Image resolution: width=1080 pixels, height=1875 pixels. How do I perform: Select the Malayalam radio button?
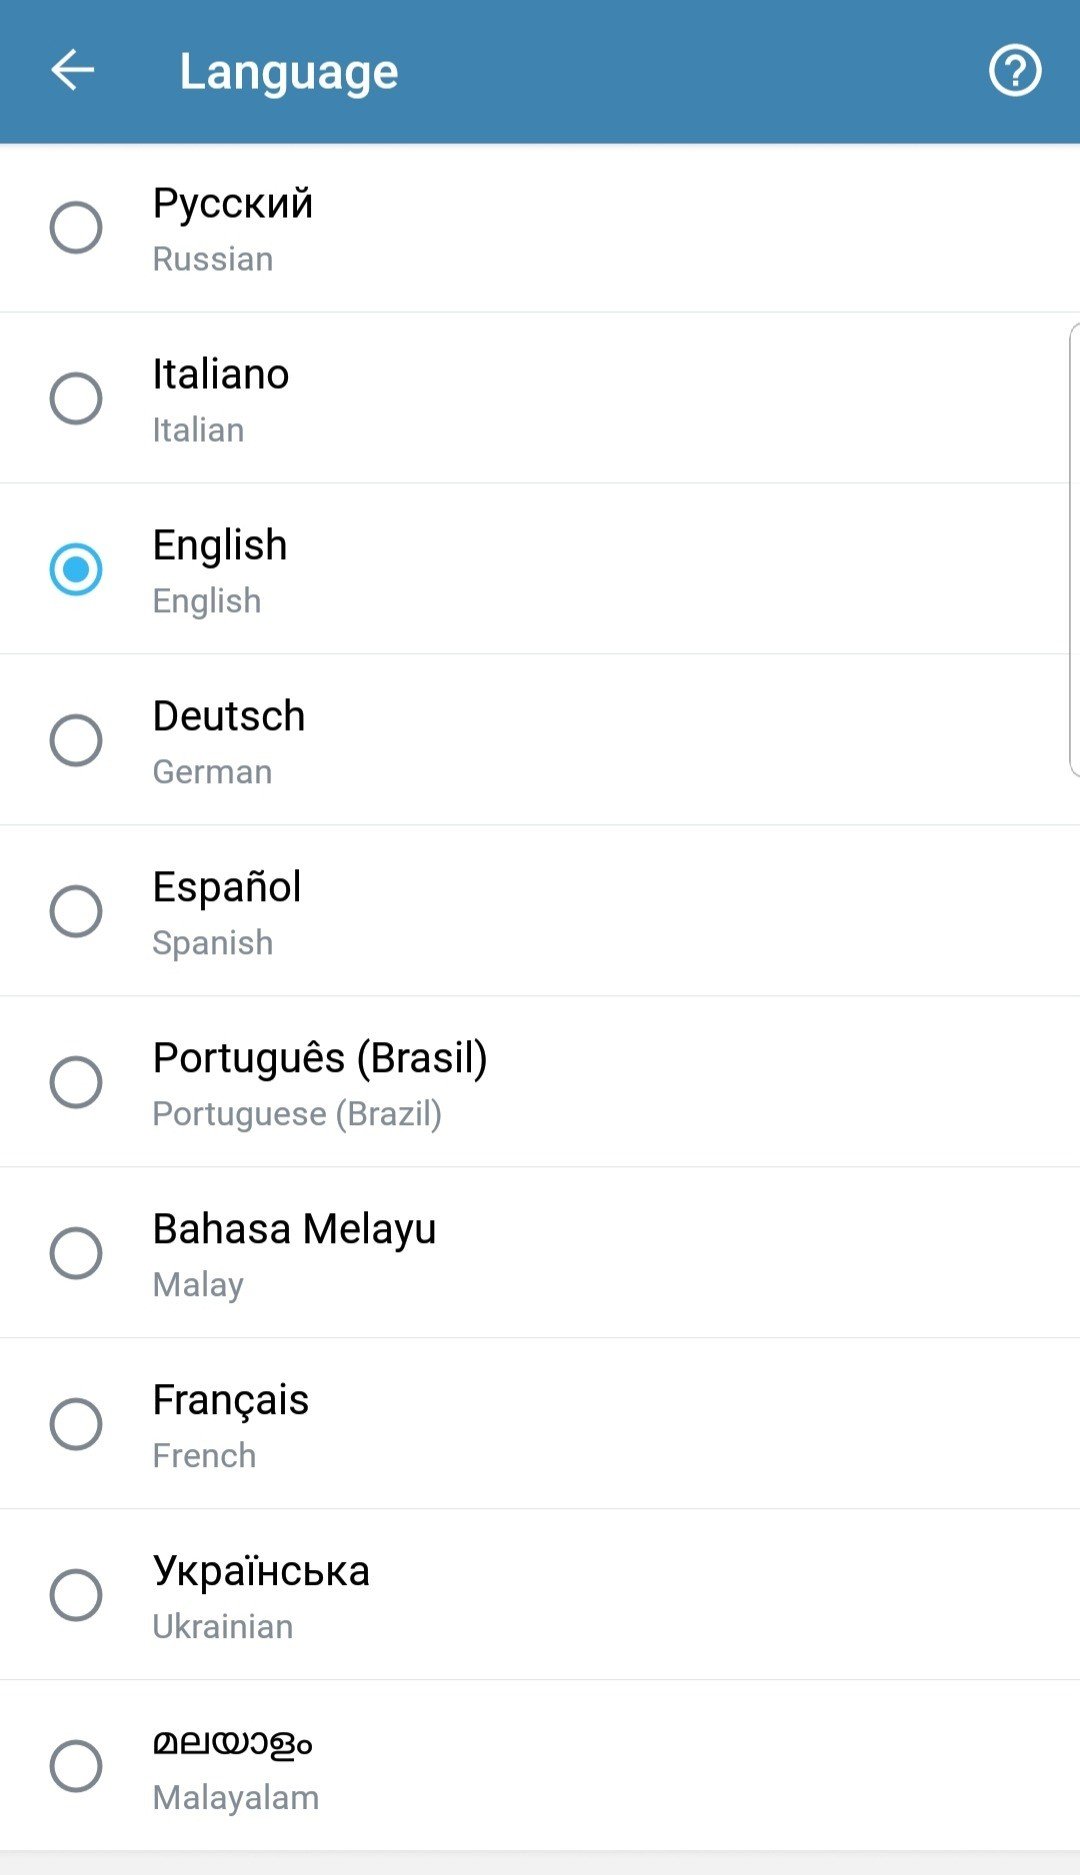[76, 1766]
